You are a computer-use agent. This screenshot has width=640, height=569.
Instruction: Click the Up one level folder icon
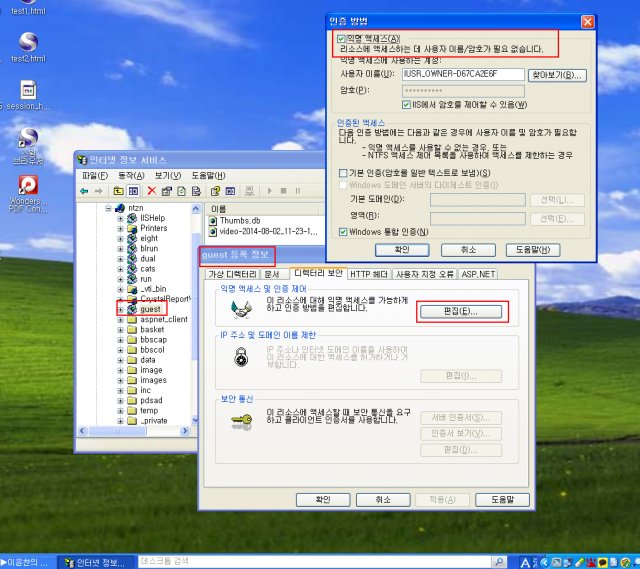click(118, 191)
